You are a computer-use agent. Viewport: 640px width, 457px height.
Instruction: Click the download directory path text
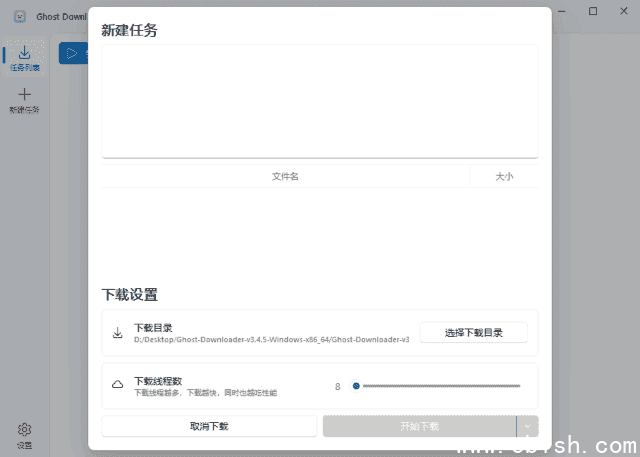point(271,339)
